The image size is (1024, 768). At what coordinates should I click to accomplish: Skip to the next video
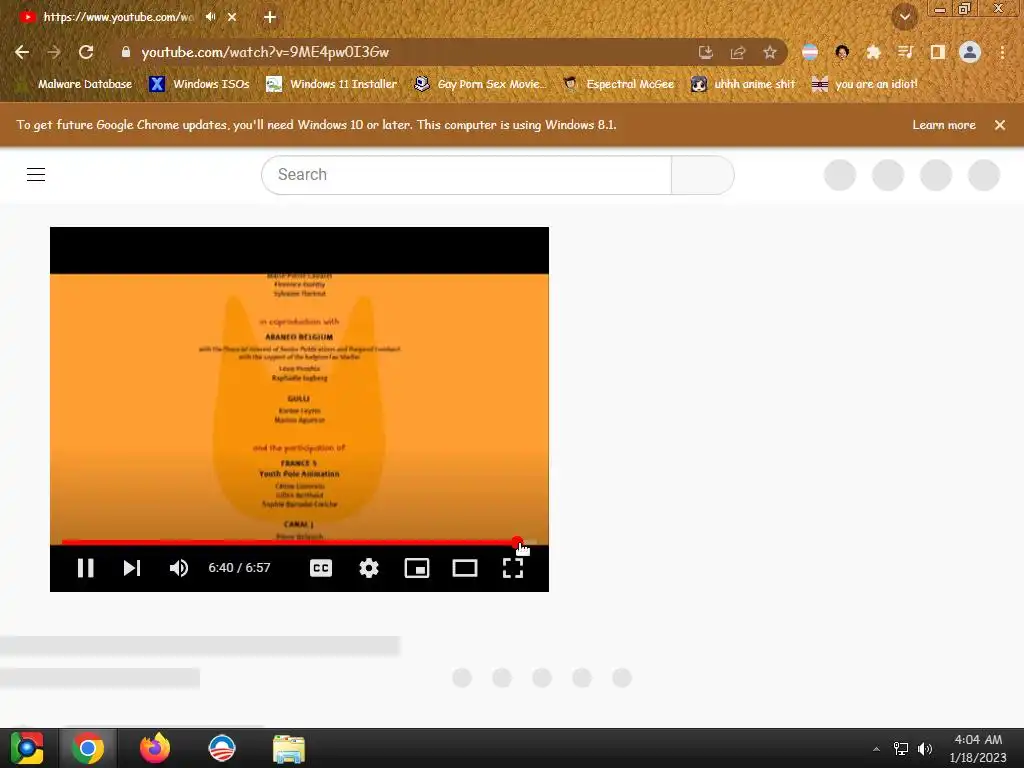point(132,568)
